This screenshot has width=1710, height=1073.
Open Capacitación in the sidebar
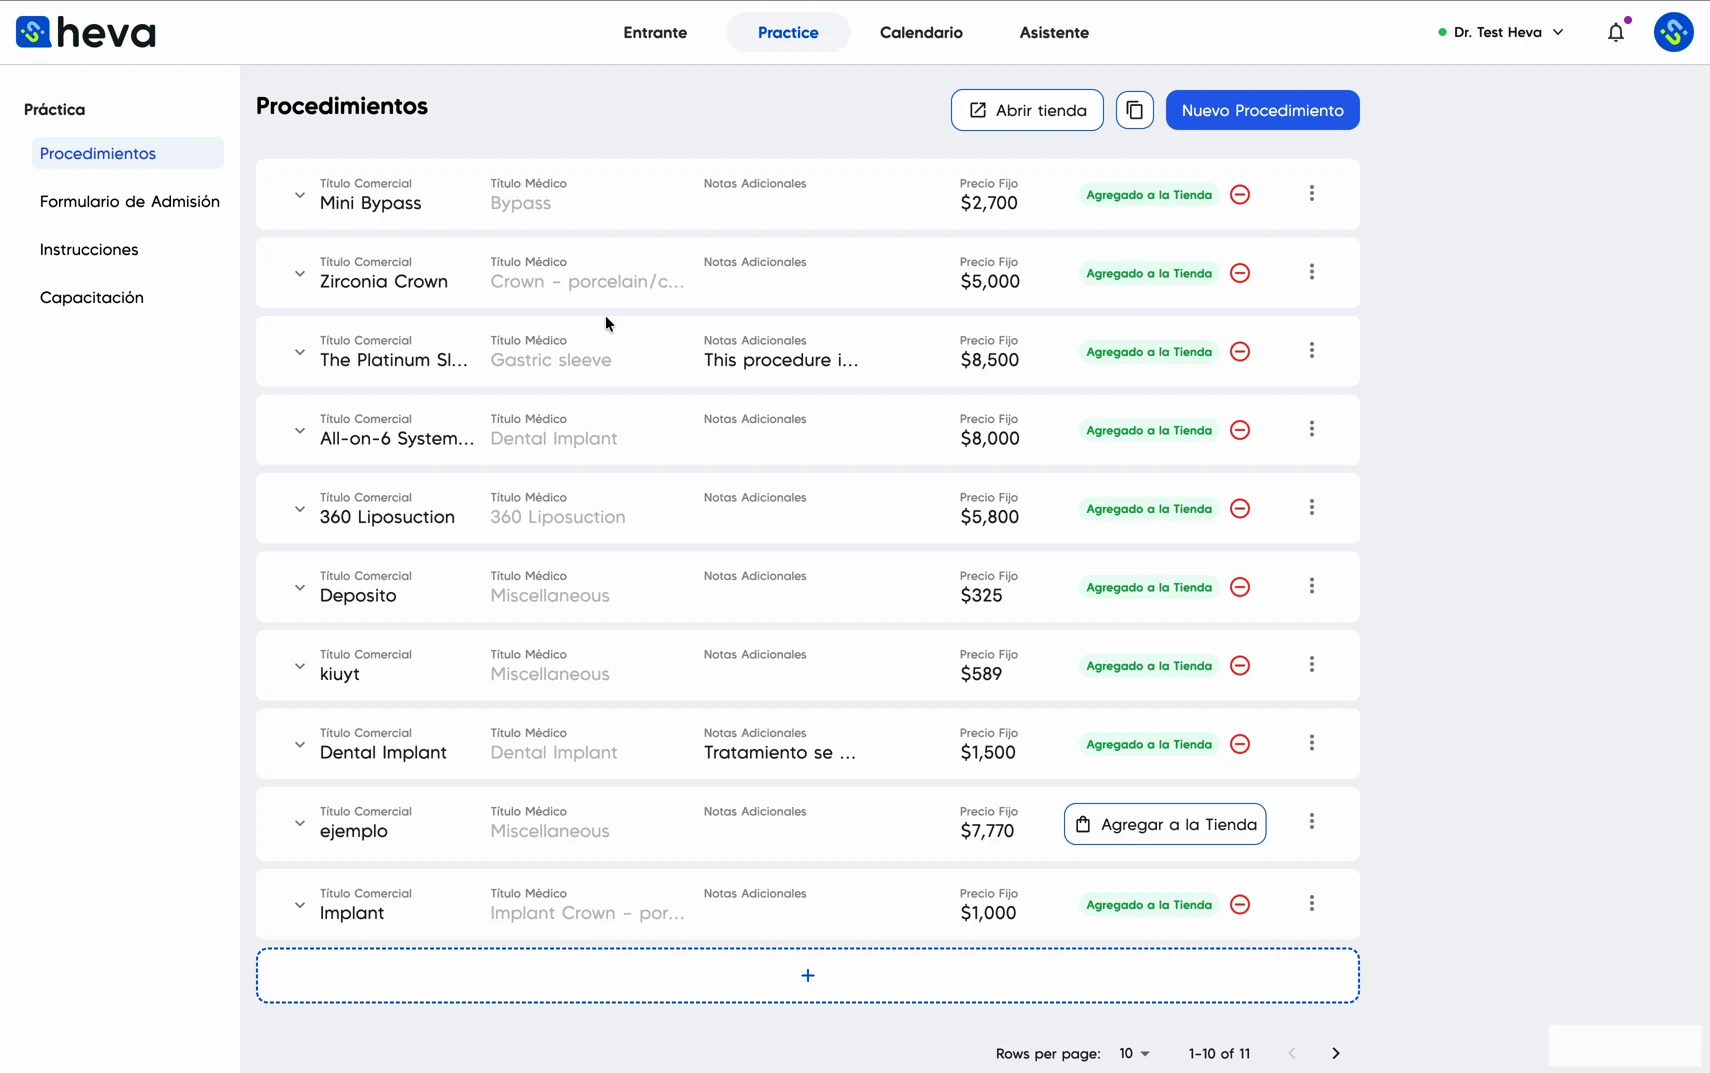[92, 297]
